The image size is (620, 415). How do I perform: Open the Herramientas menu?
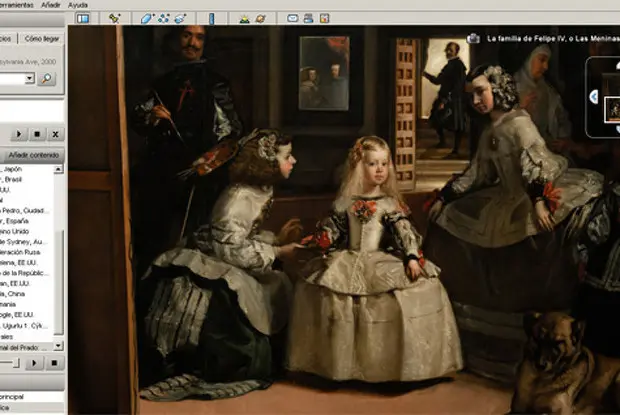17,5
